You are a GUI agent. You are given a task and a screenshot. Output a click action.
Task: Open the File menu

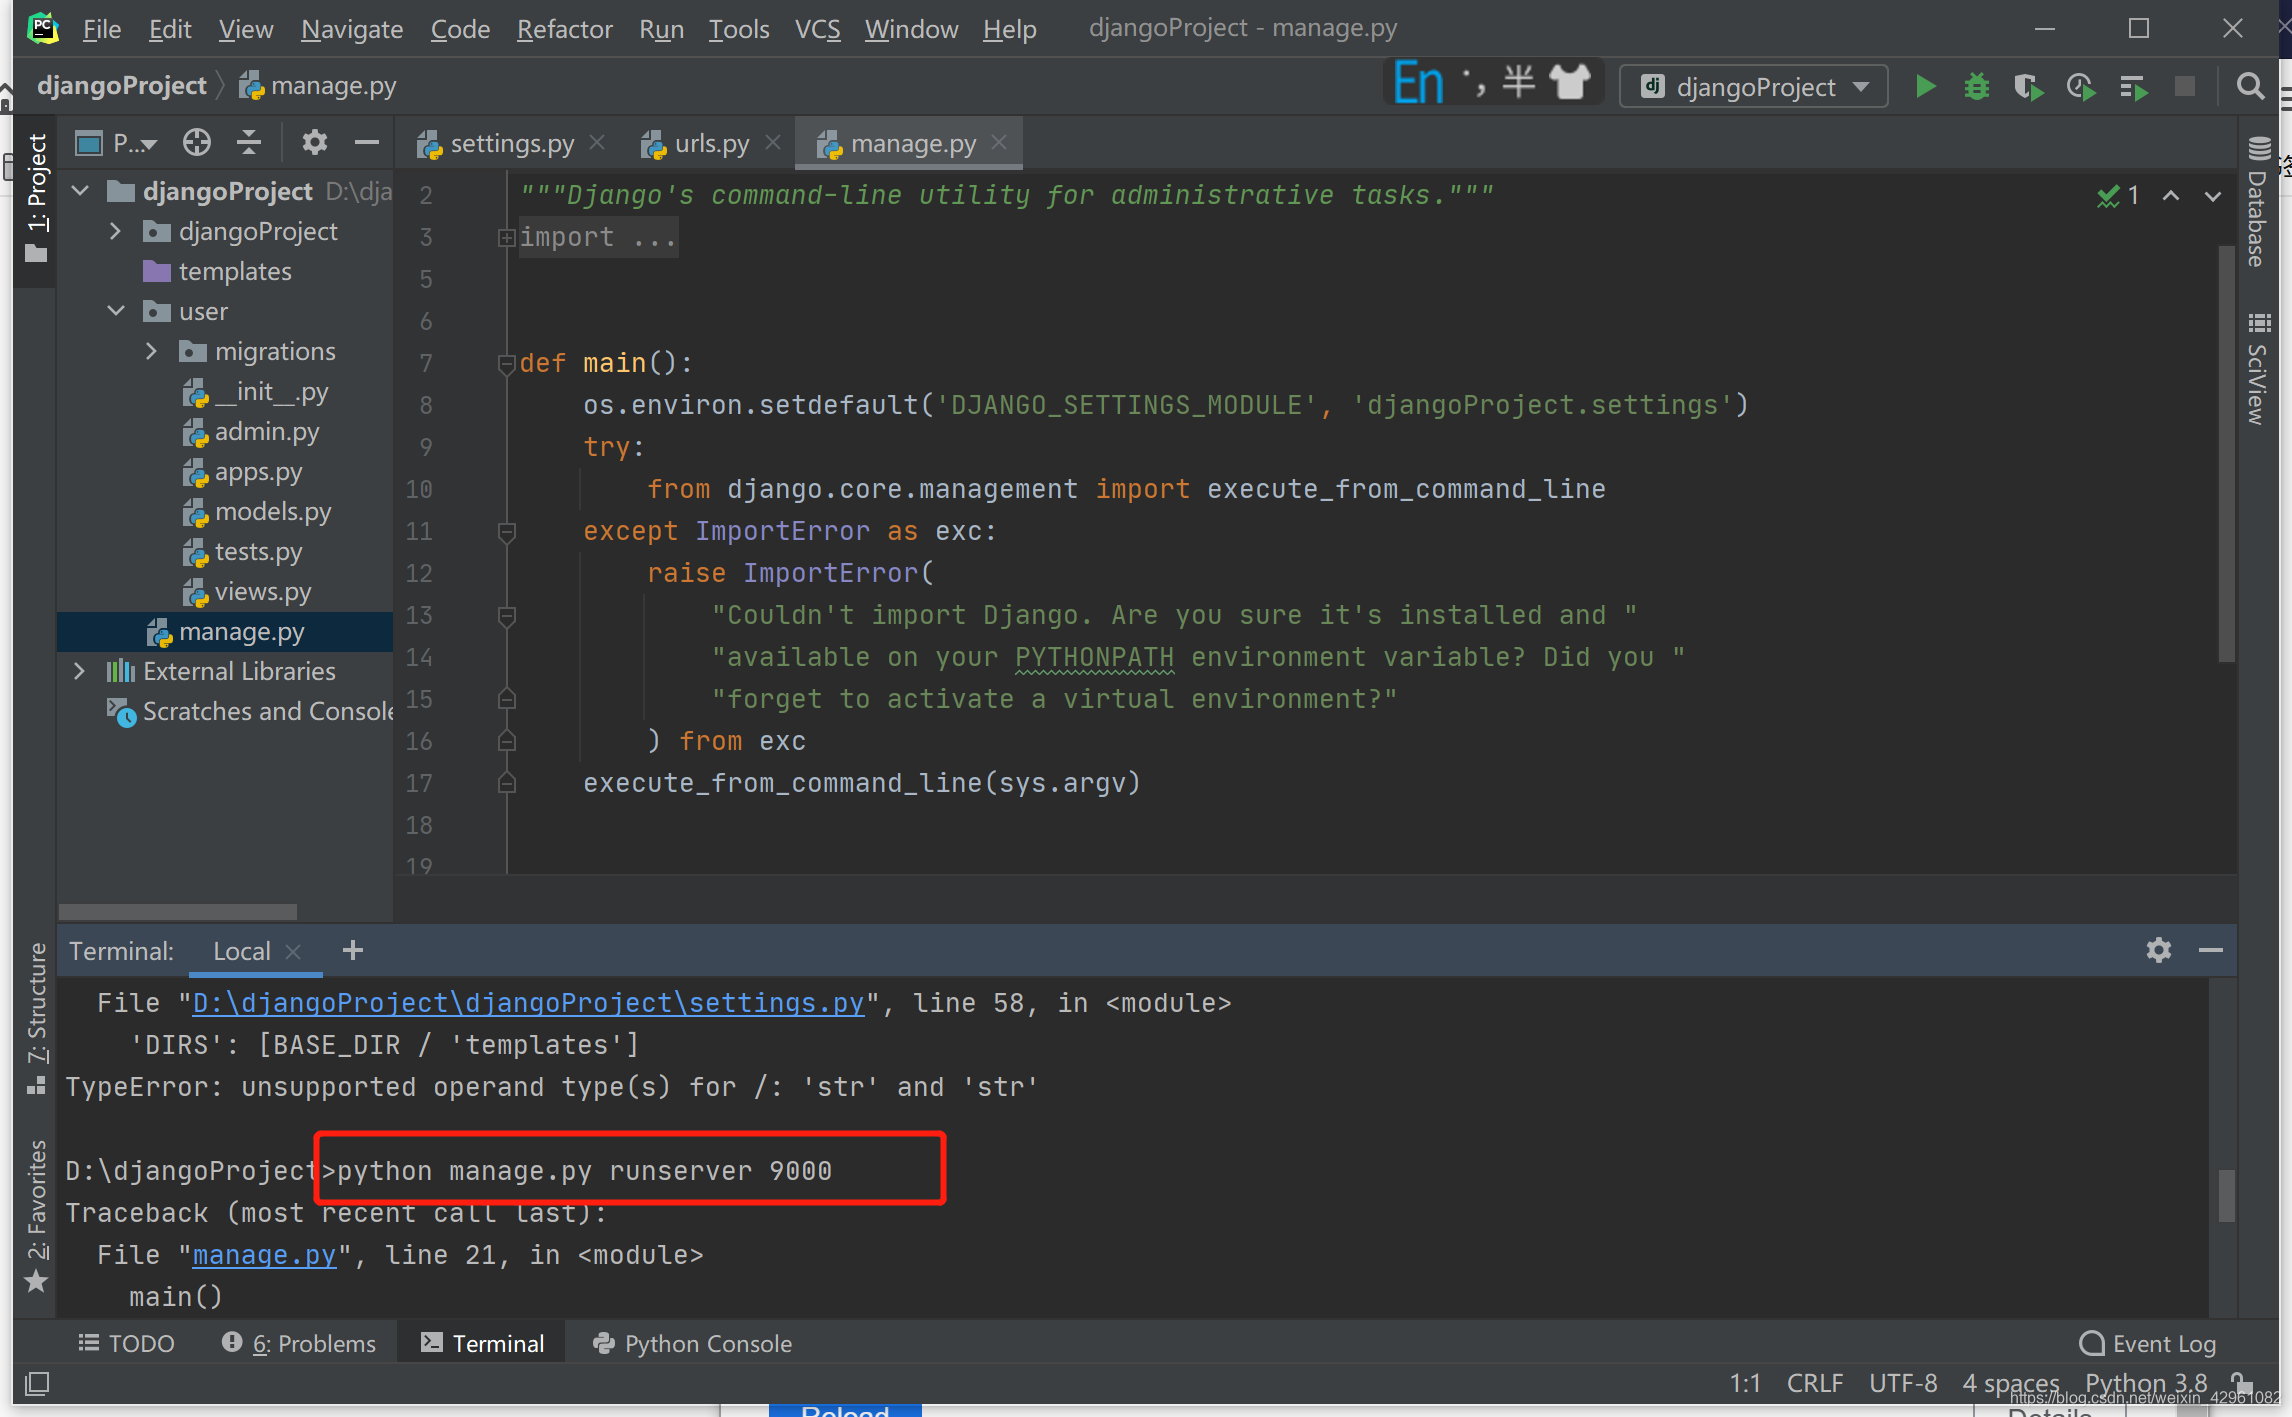tap(102, 29)
